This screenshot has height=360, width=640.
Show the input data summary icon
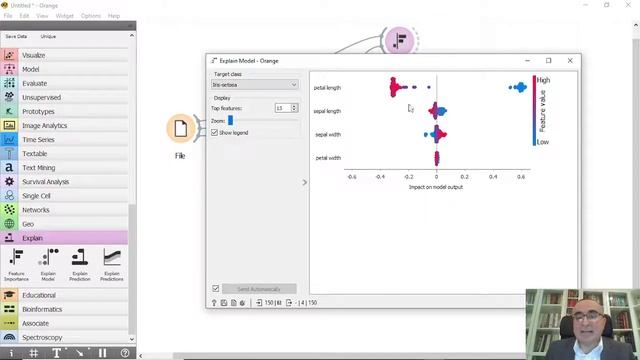(x=259, y=303)
